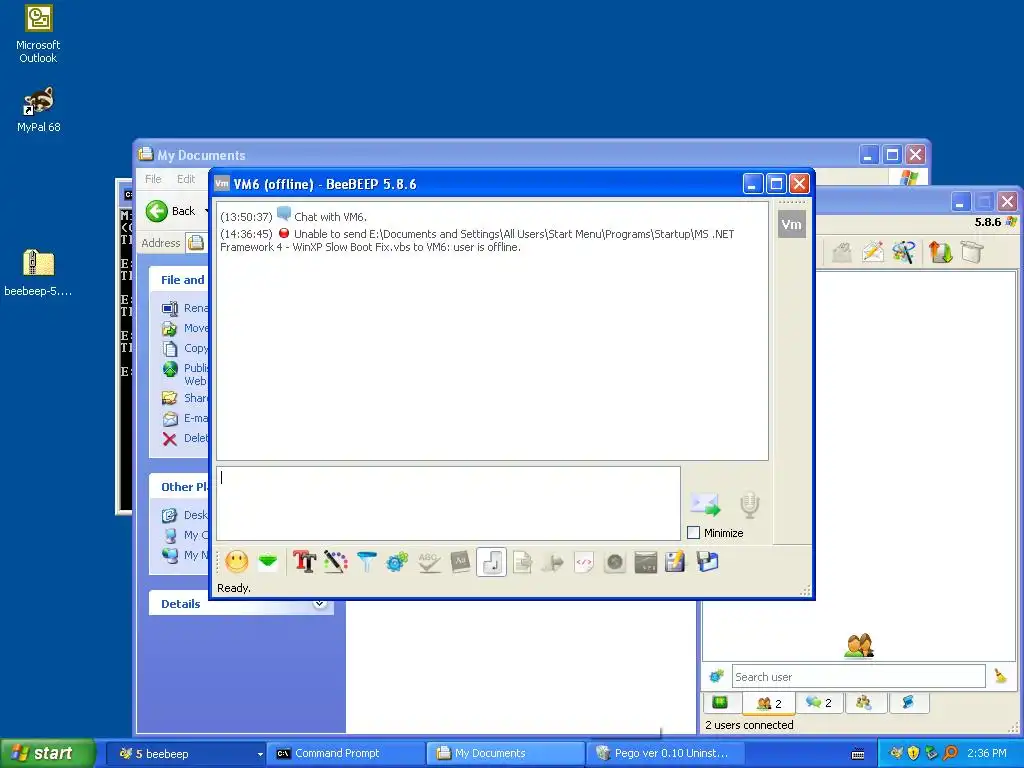Click the grayed envelope icon in BeeBEEP main toolbar

point(842,251)
